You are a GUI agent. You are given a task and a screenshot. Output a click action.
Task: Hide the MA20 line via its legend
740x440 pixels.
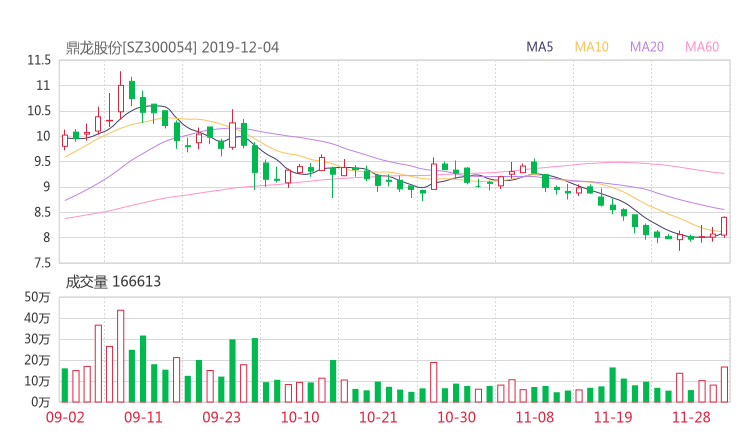[646, 47]
